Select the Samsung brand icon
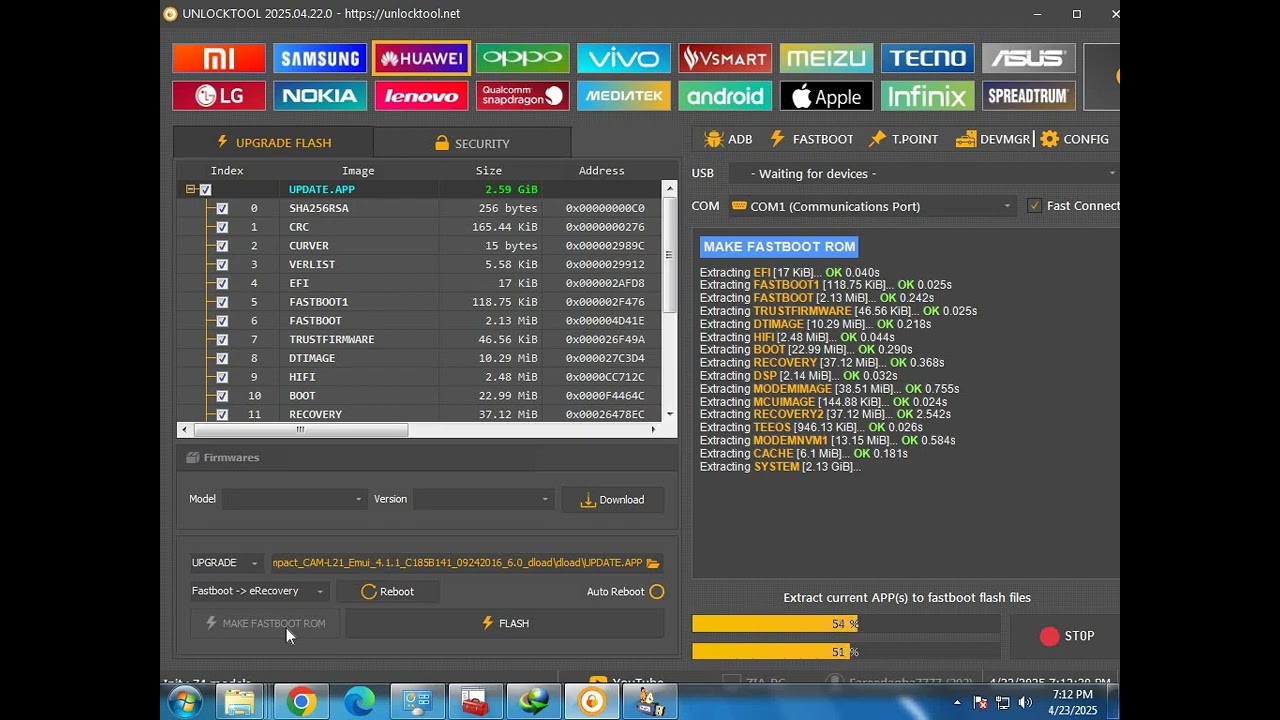Image resolution: width=1280 pixels, height=720 pixels. click(320, 58)
